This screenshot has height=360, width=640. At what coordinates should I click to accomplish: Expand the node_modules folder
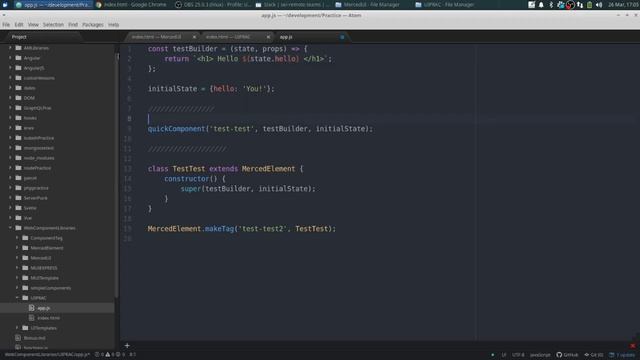[10, 158]
